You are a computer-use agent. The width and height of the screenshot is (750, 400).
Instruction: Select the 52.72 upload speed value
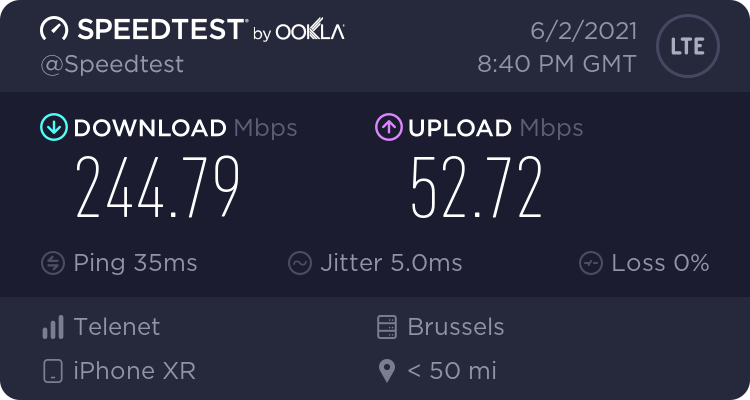click(x=477, y=189)
